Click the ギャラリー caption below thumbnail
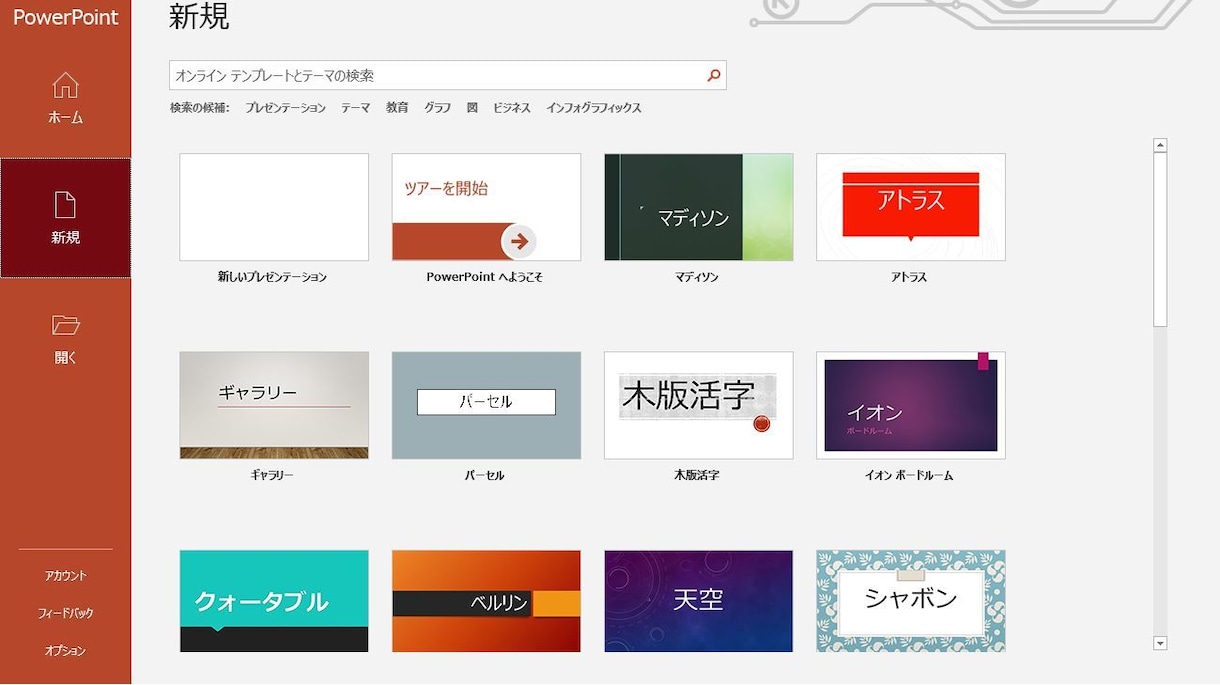Screen dimensions: 1220x685 click(272, 475)
